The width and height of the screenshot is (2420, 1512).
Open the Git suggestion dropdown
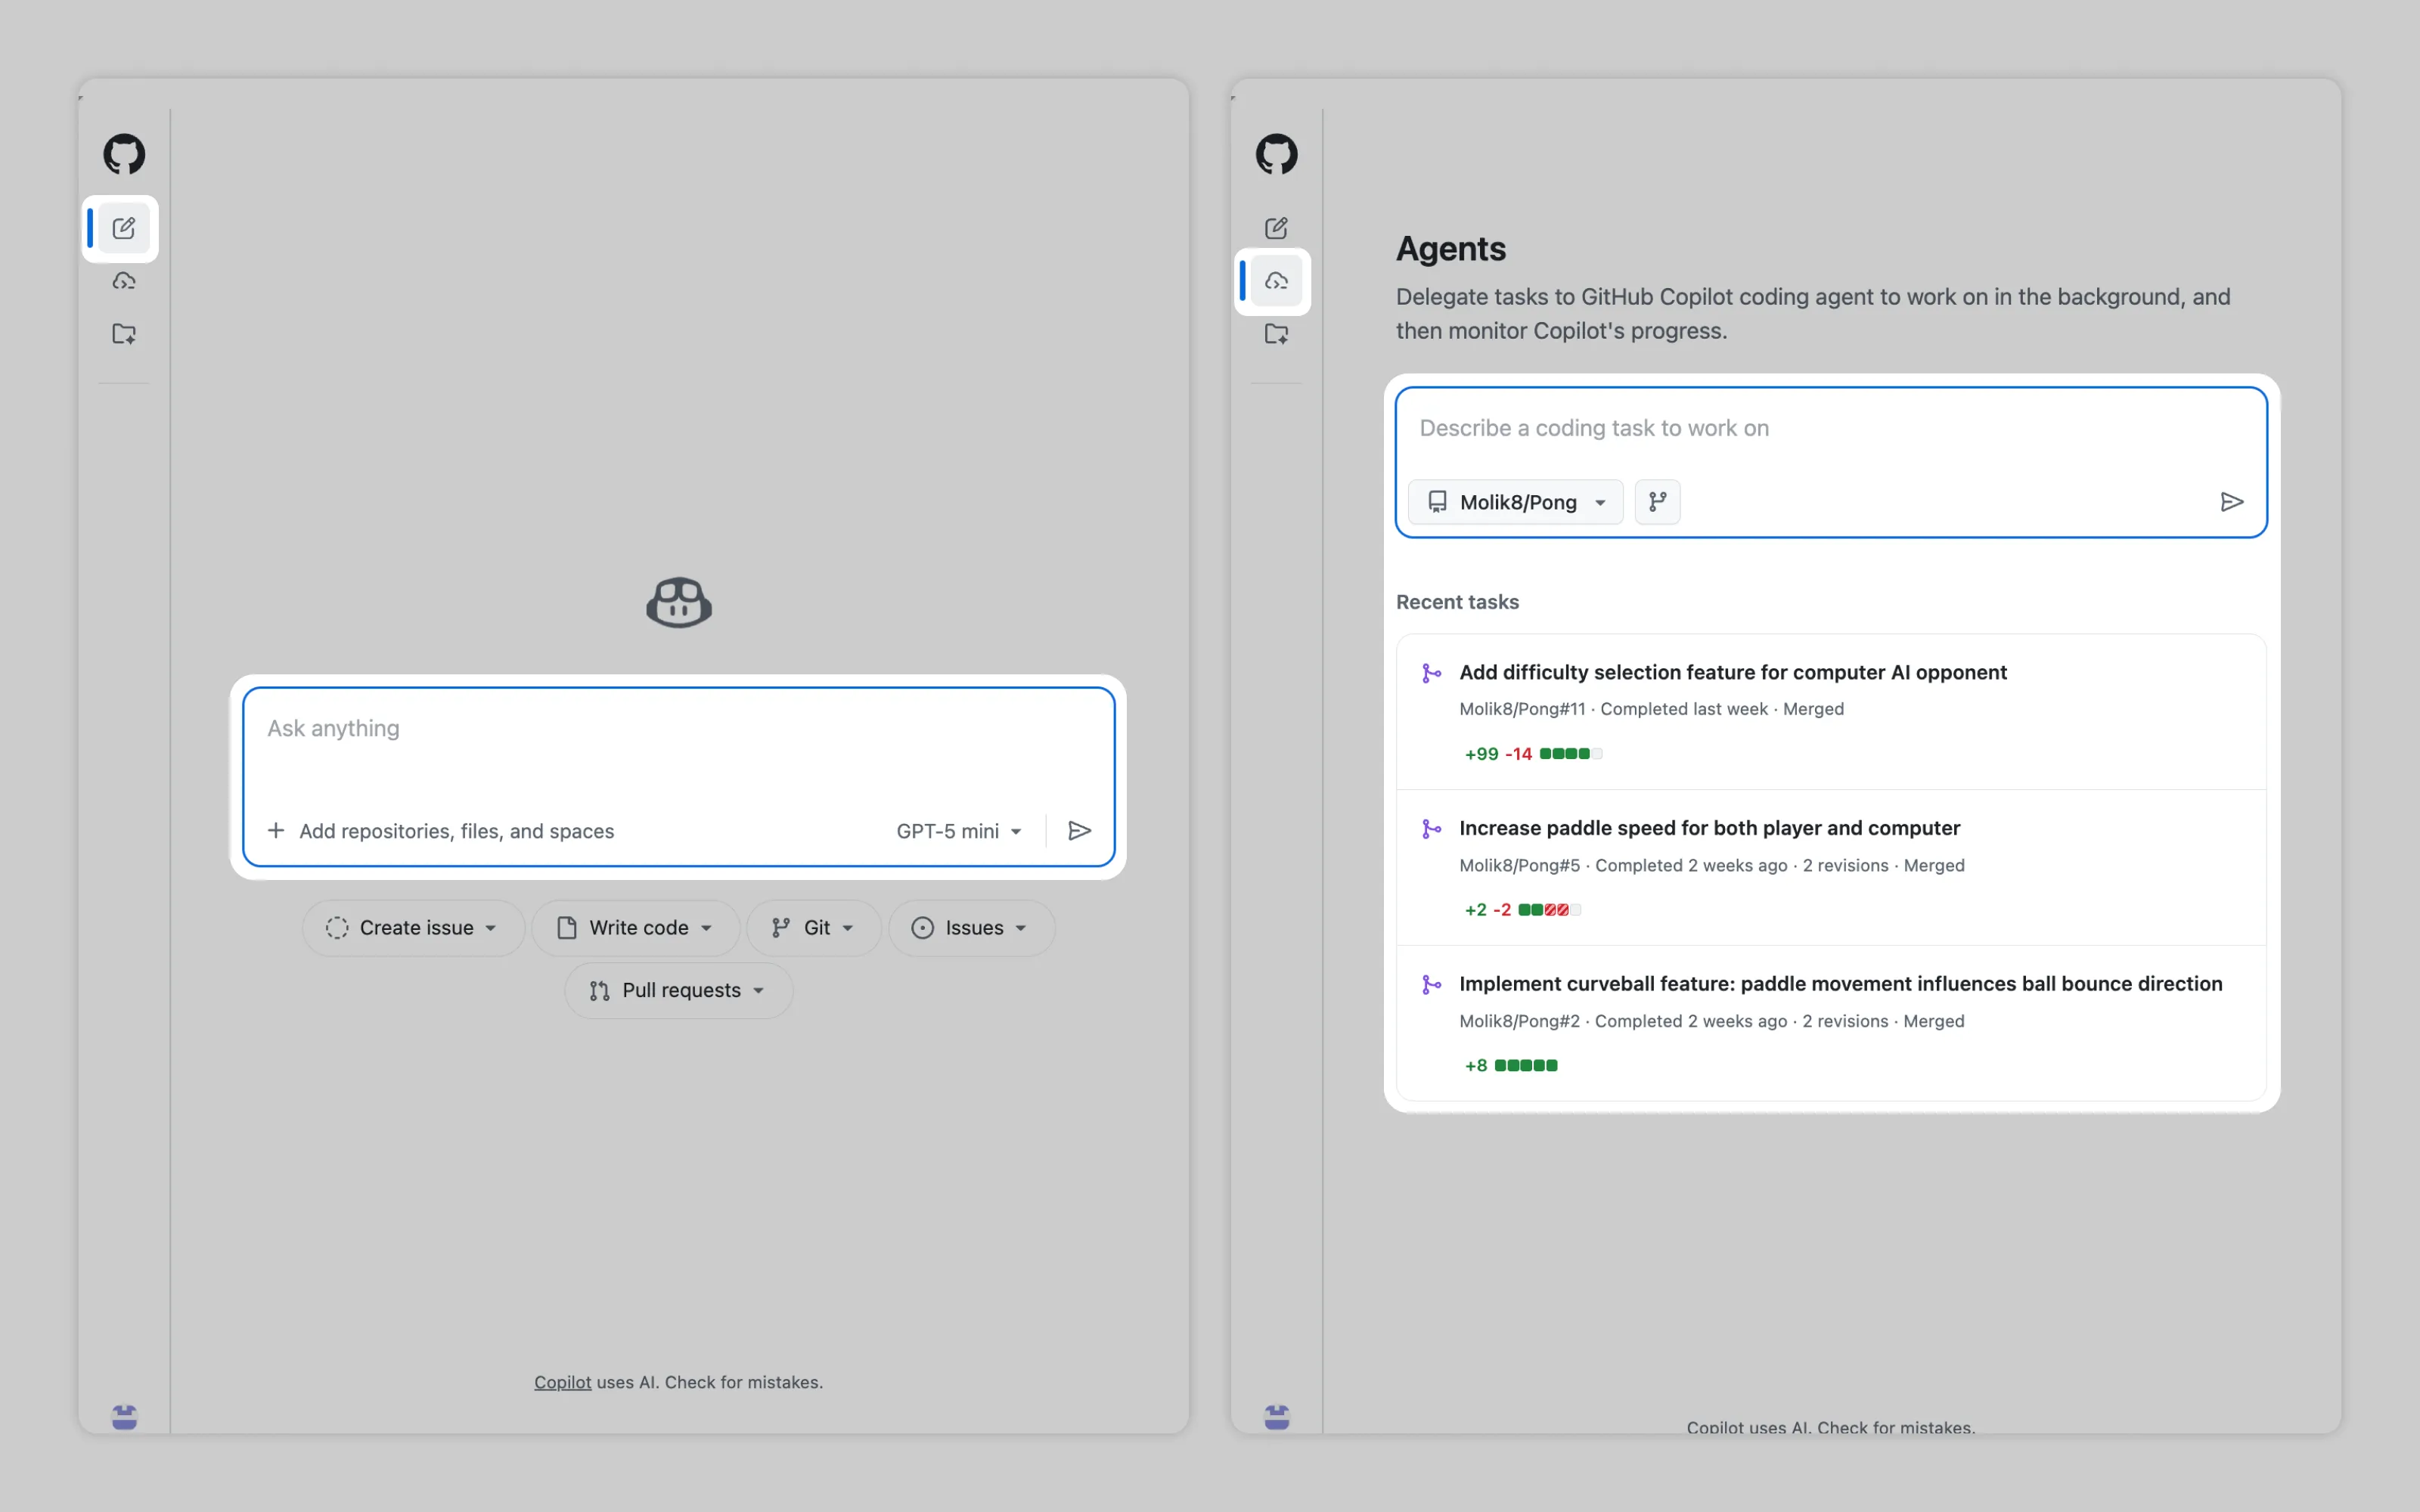pos(813,928)
